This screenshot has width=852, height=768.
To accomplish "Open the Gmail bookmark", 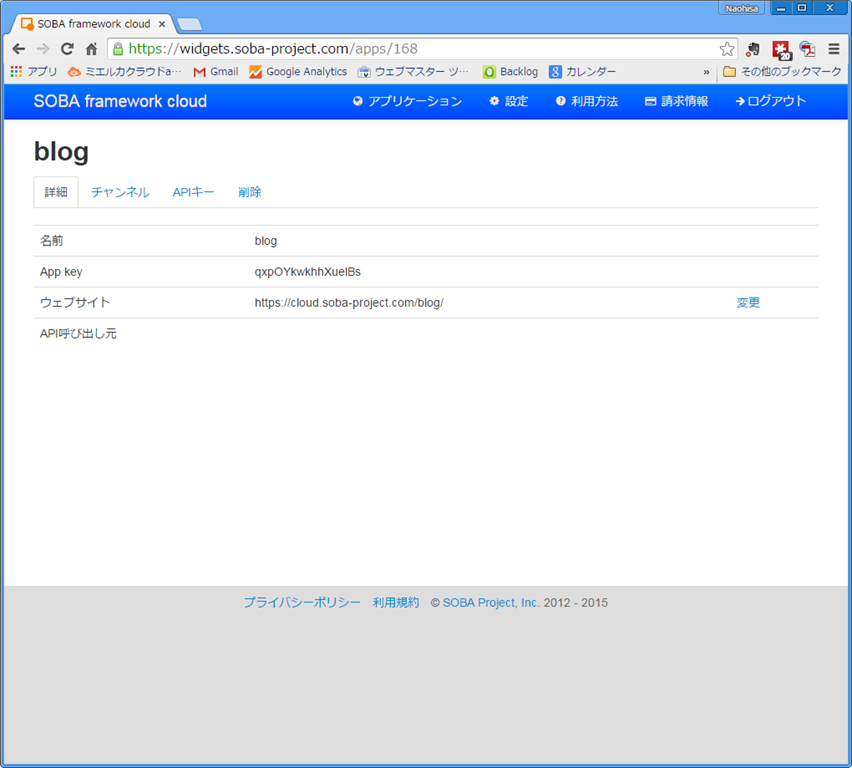I will tap(216, 72).
